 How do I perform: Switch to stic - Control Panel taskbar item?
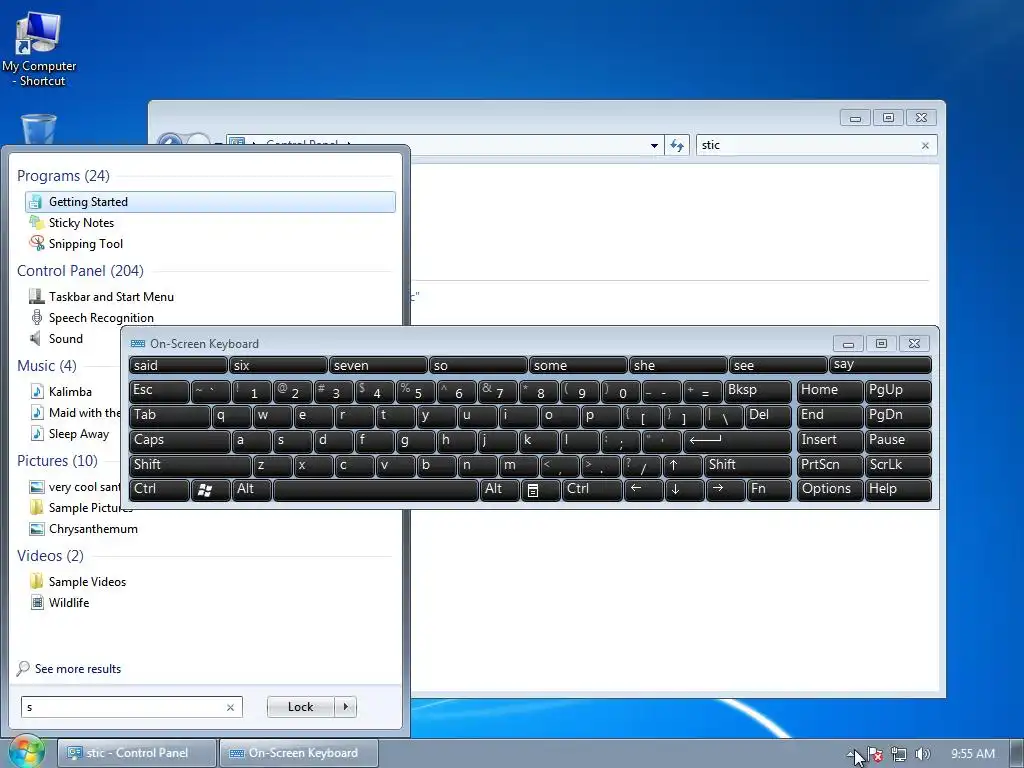click(x=137, y=753)
